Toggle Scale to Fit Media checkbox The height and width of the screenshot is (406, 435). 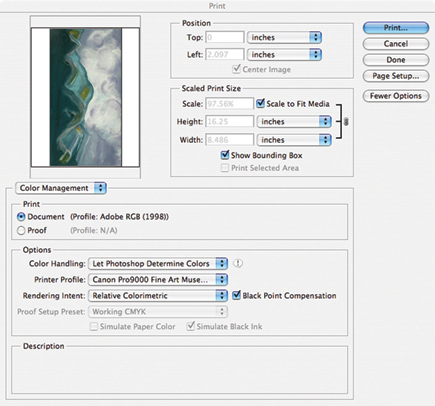[x=260, y=103]
